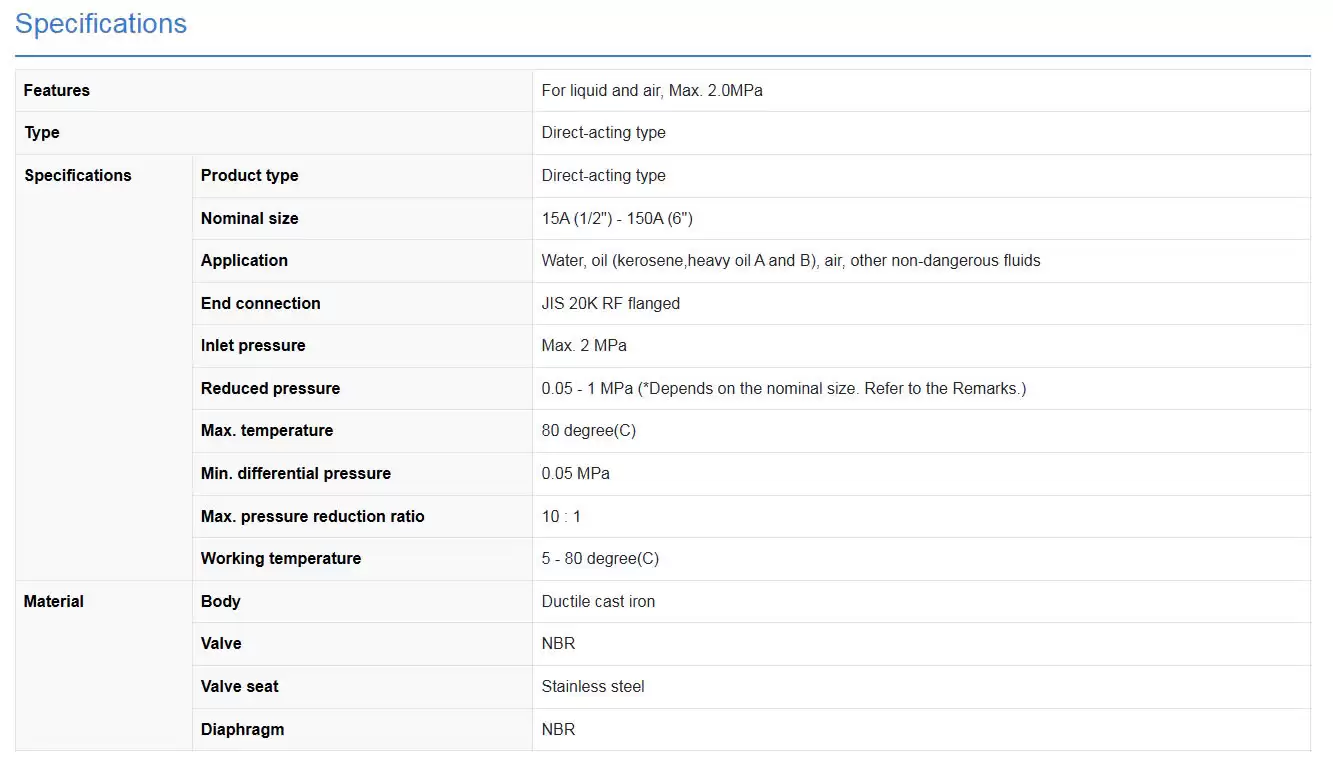Select the Reduced pressure label
Image resolution: width=1333 pixels, height=765 pixels.
pyautogui.click(x=270, y=388)
